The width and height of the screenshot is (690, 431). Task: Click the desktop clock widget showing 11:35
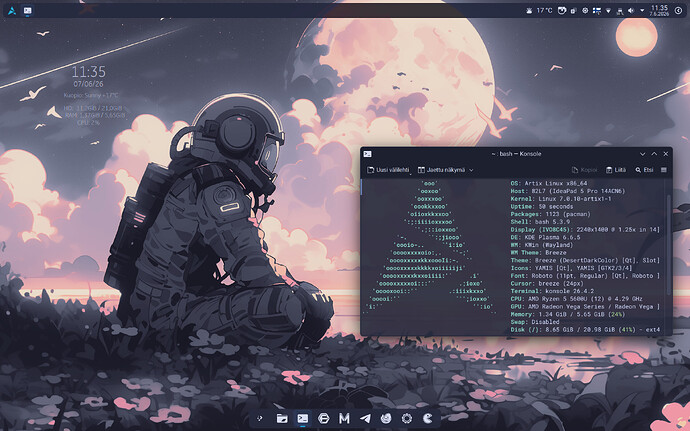pos(89,71)
